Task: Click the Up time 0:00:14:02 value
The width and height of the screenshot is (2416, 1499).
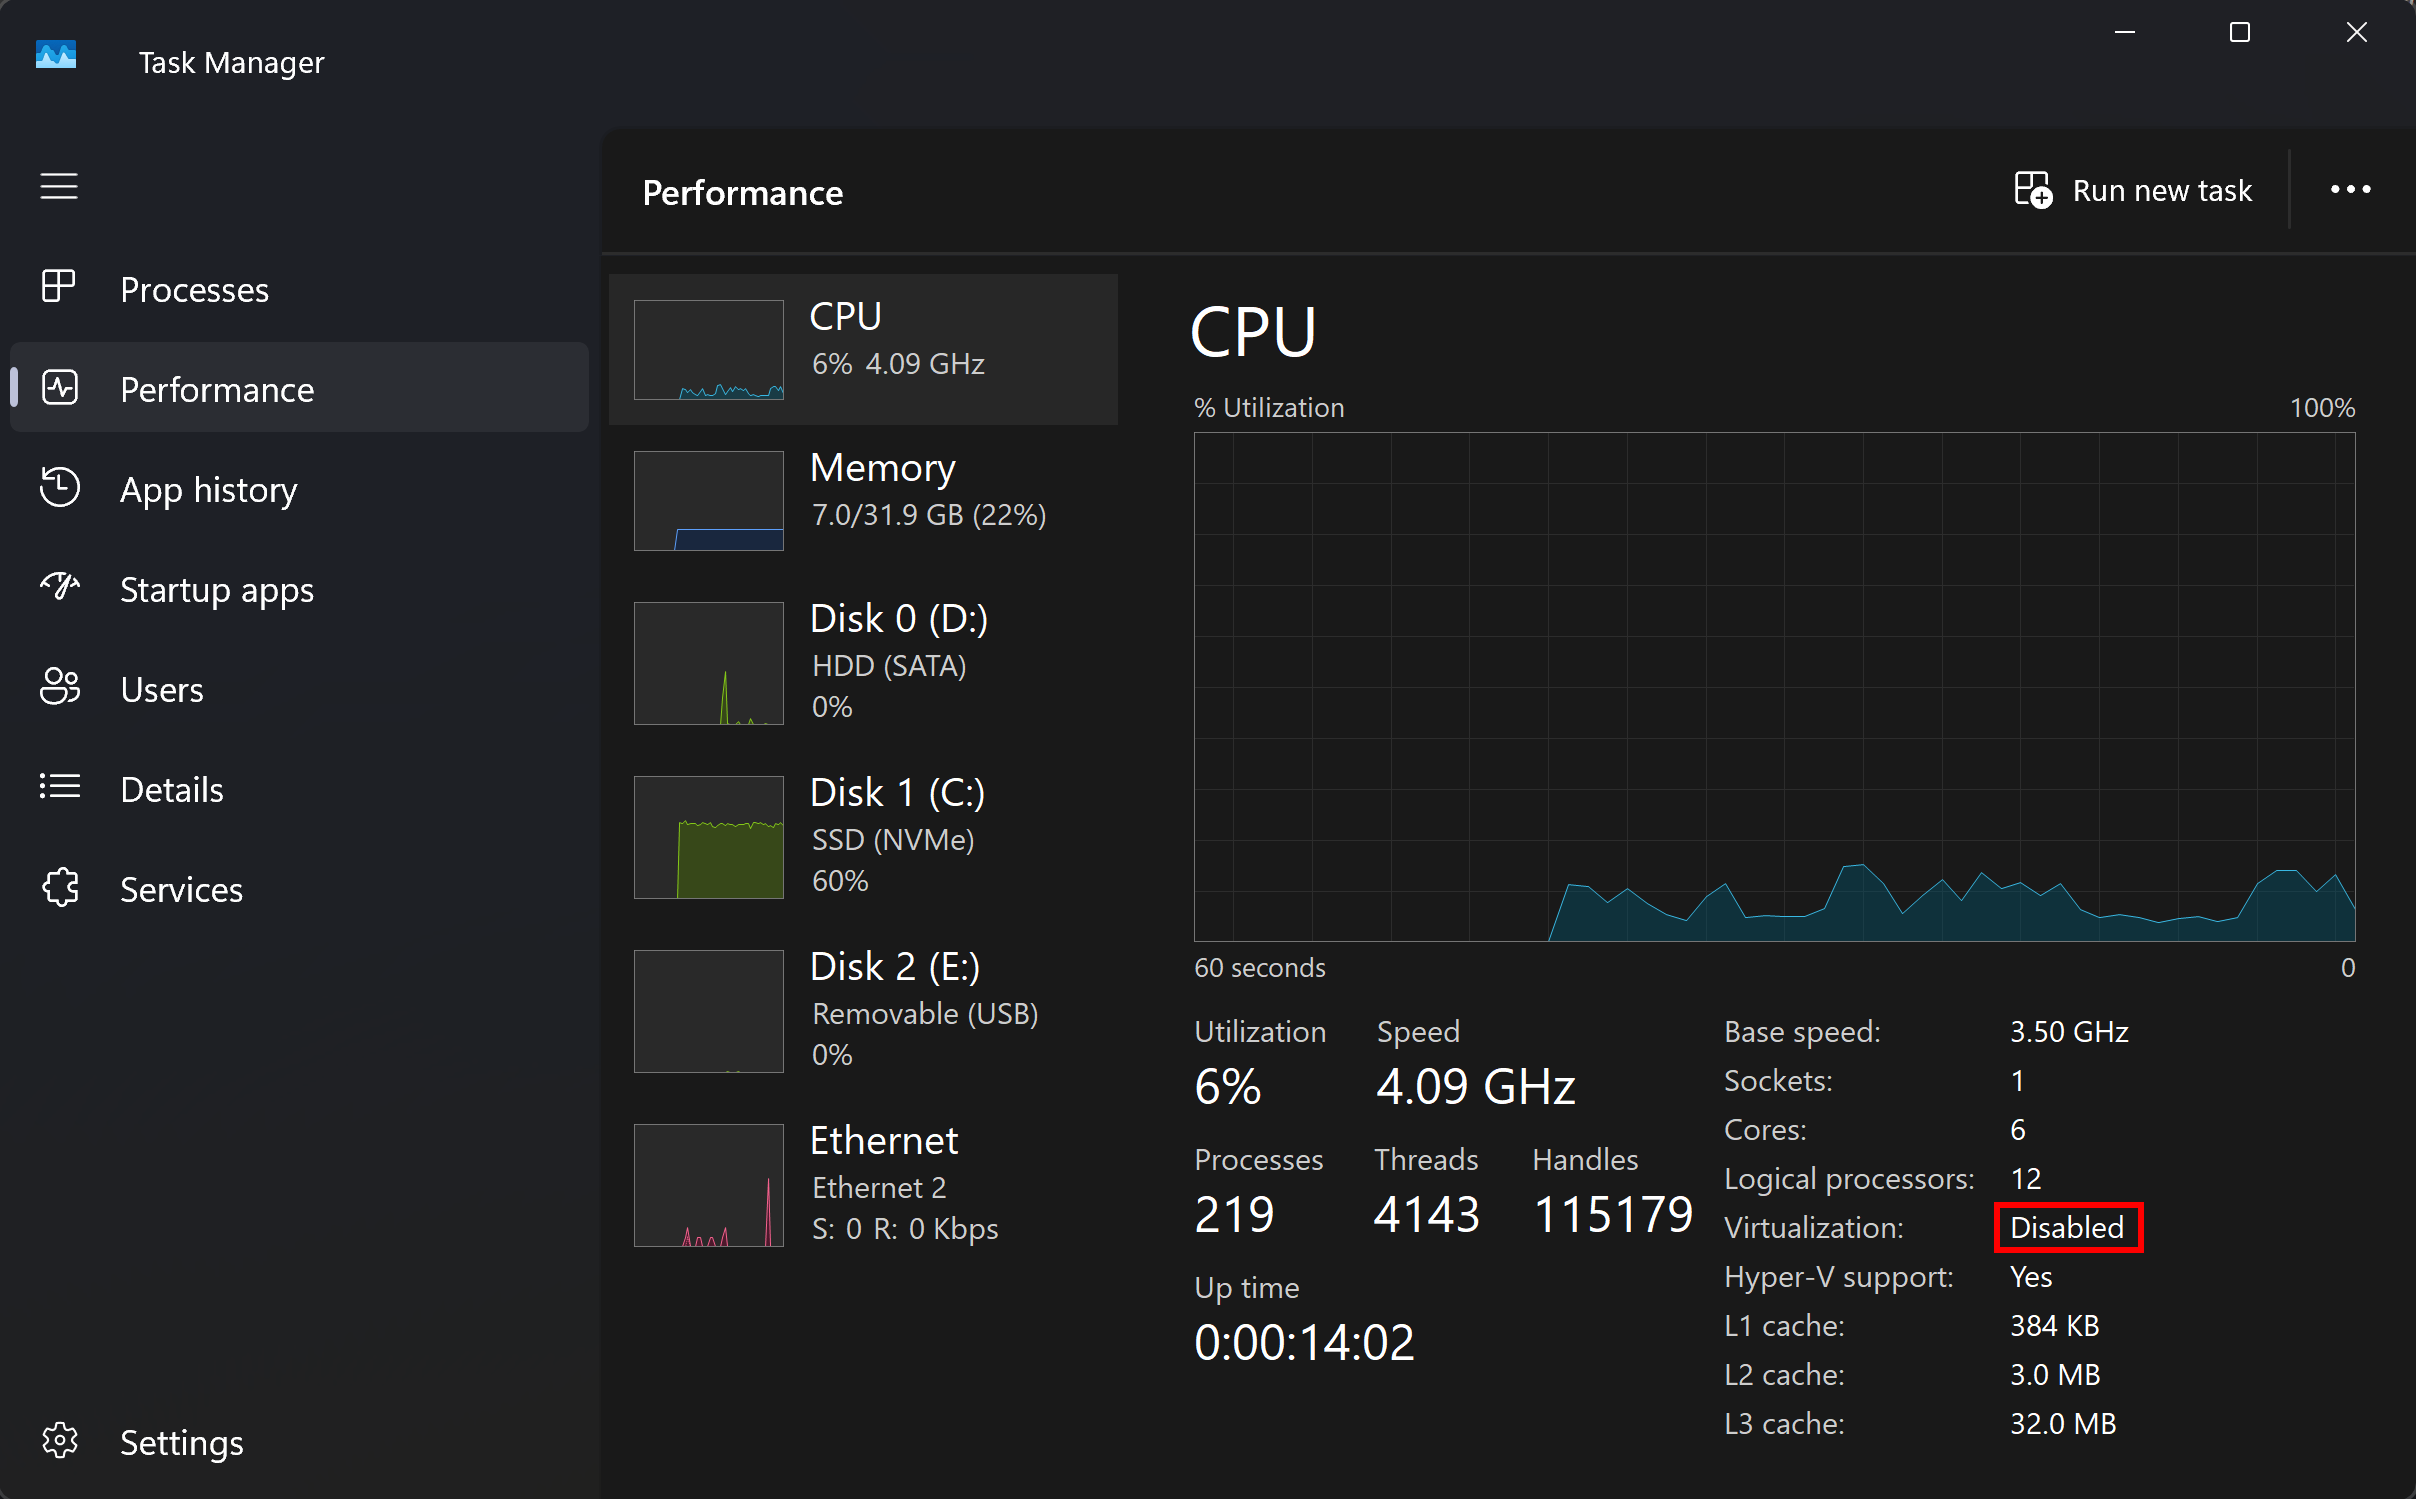Action: pyautogui.click(x=1304, y=1342)
